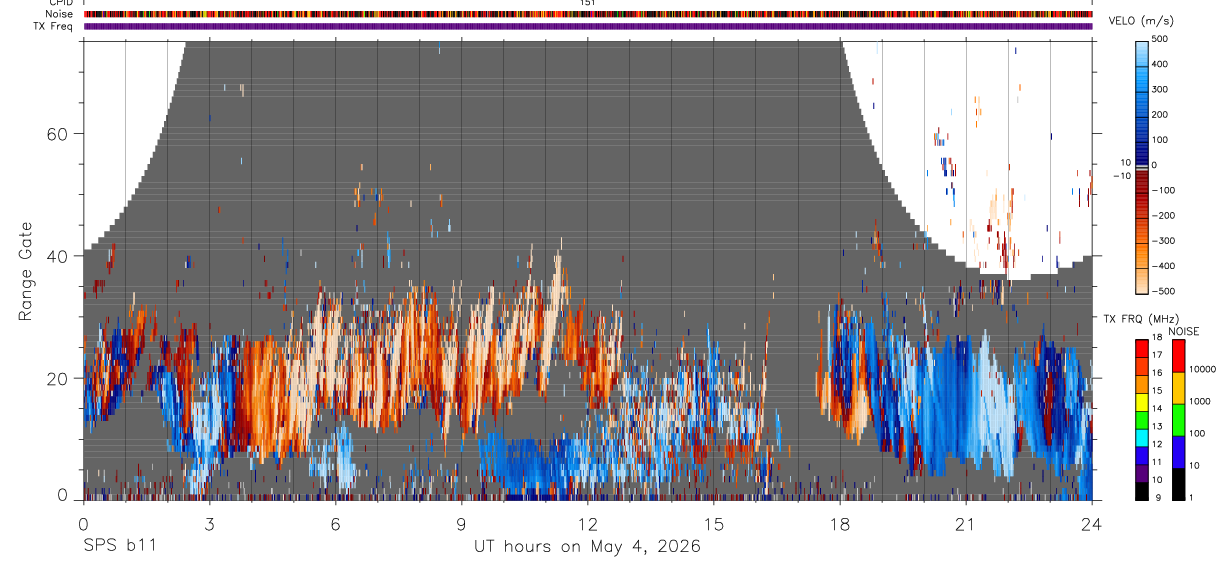Click the 24 tick on UT hours axis

(x=1091, y=523)
